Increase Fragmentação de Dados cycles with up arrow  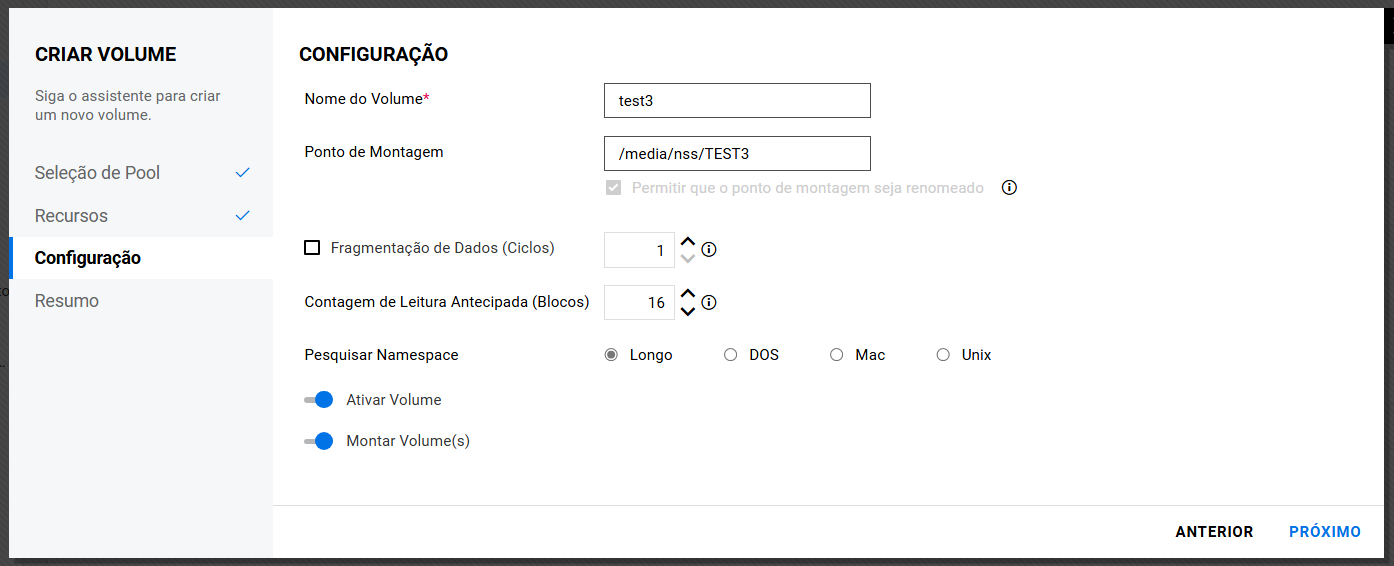coord(687,242)
